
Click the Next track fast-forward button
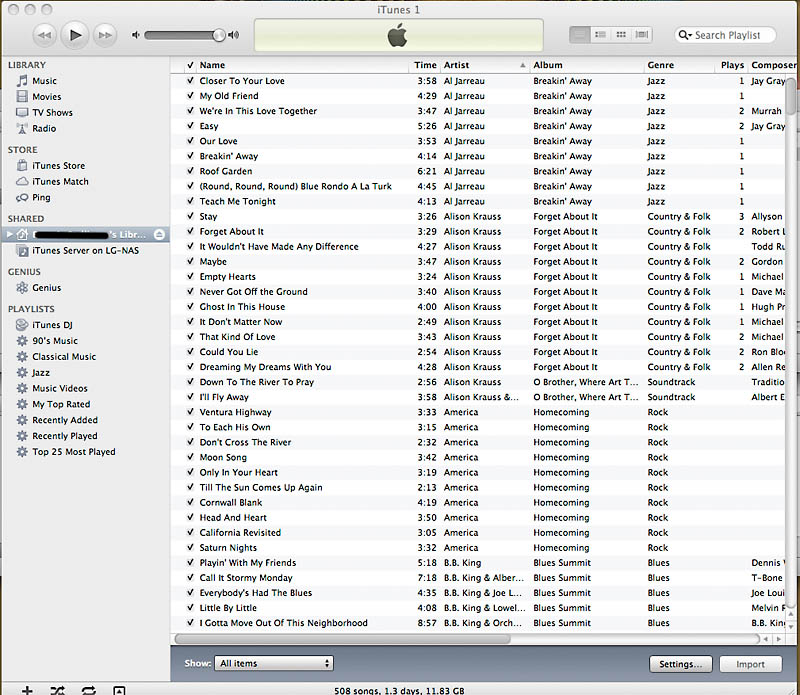tap(106, 35)
